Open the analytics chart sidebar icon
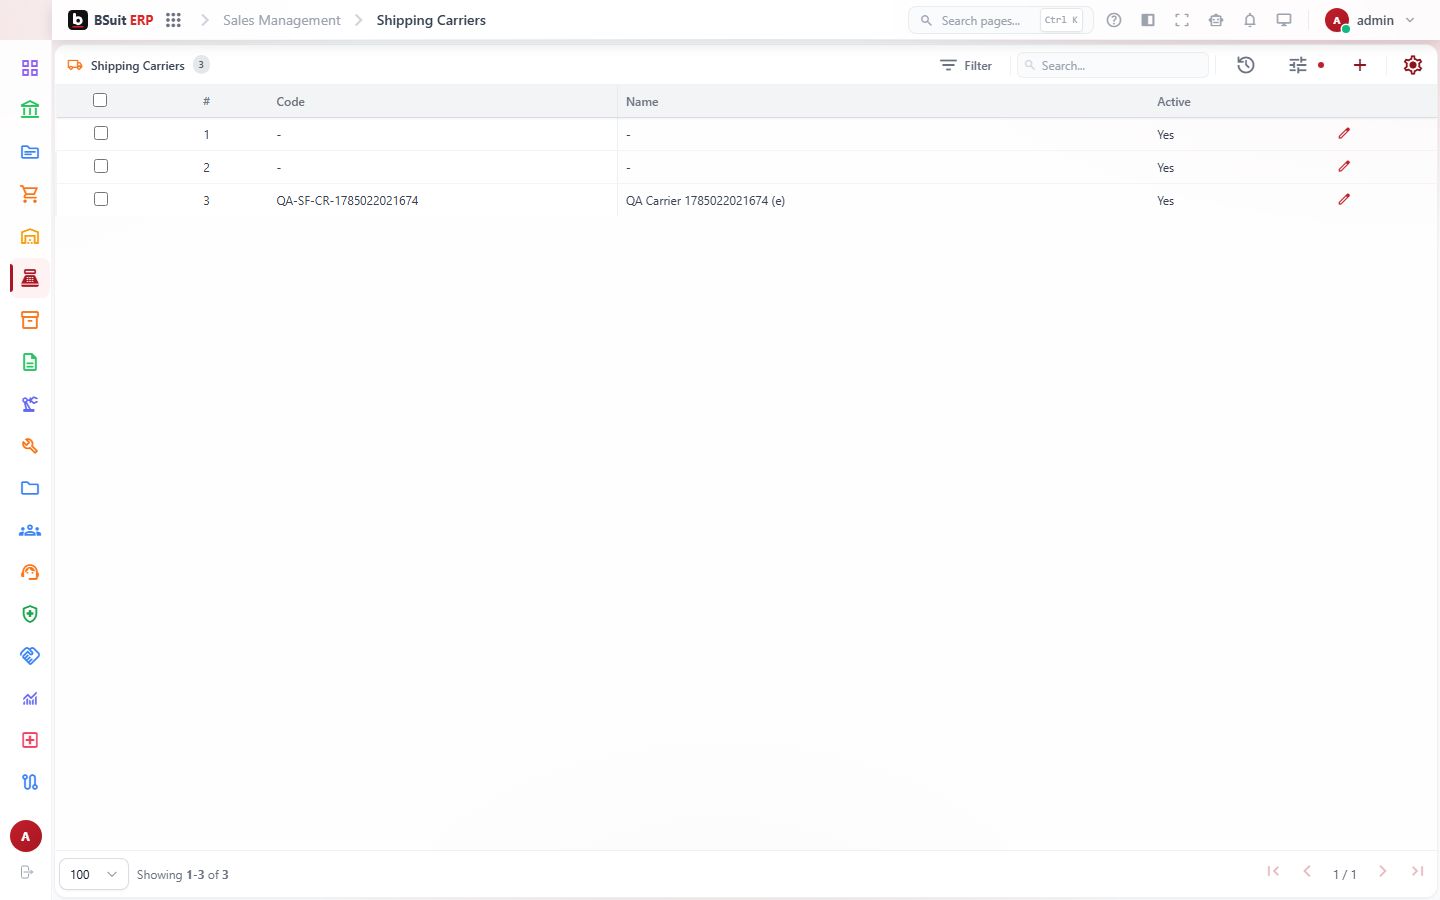The width and height of the screenshot is (1440, 900). (x=30, y=698)
